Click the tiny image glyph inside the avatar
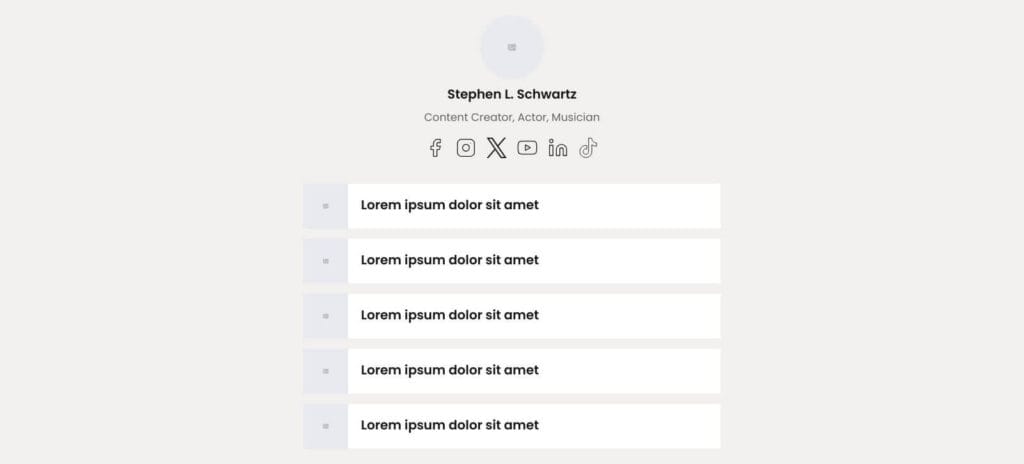The image size is (1024, 464). pos(512,47)
